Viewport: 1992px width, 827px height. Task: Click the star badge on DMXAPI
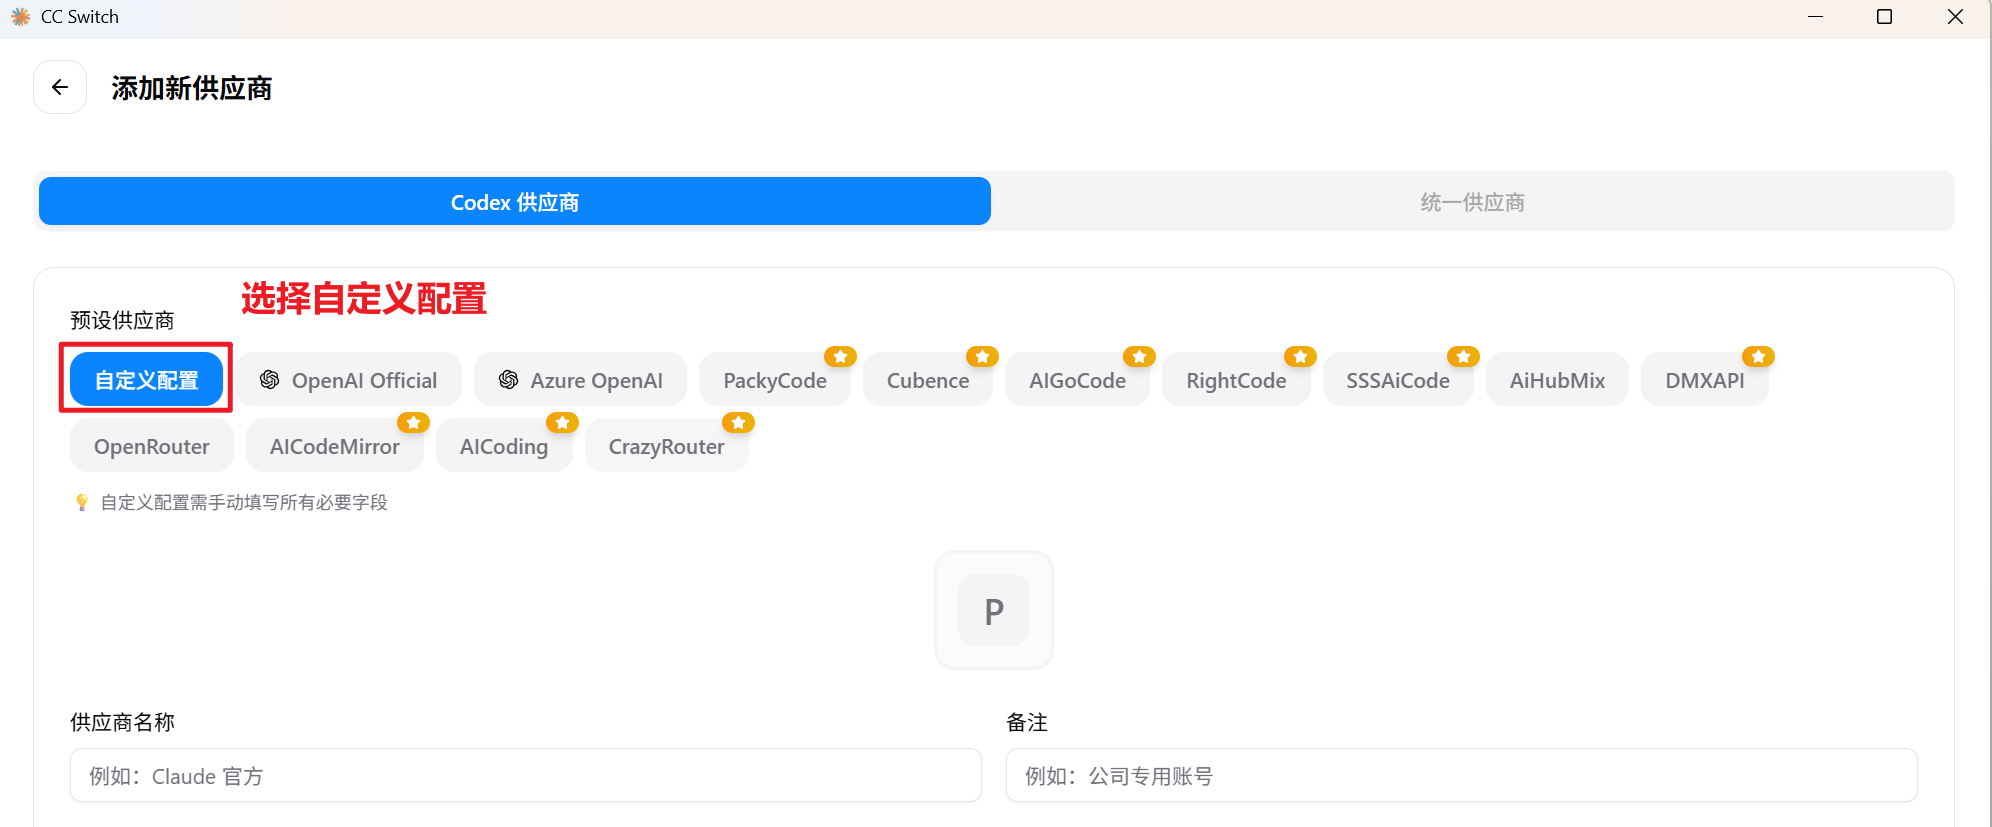pyautogui.click(x=1758, y=356)
